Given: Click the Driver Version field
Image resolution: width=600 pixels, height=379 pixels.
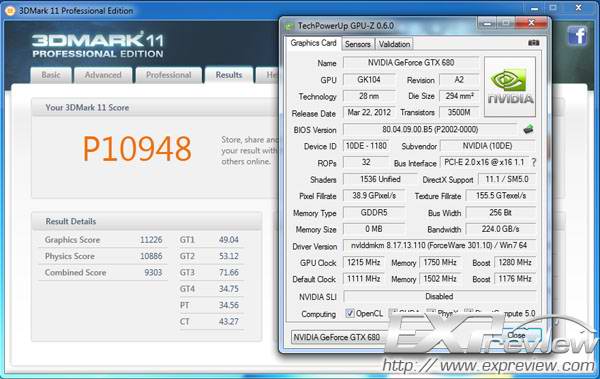Looking at the screenshot, I should pos(439,245).
